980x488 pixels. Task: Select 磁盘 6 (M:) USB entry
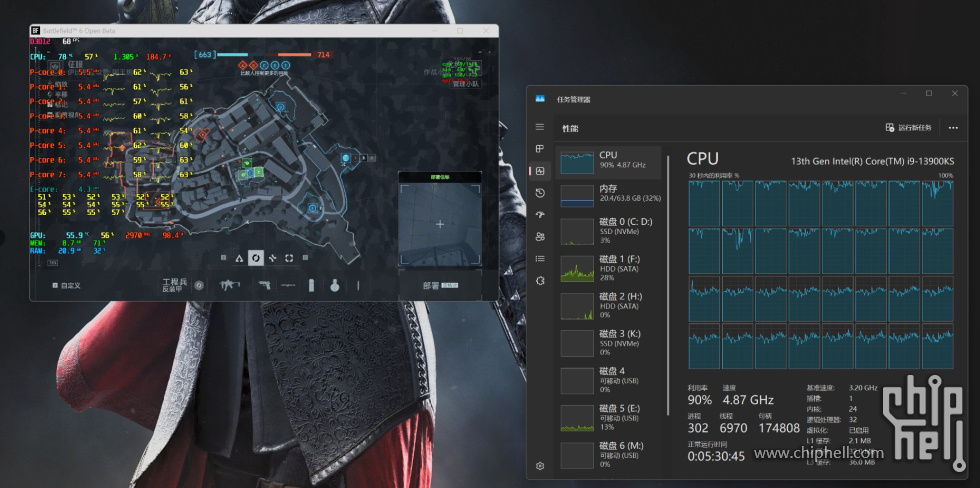click(x=609, y=455)
